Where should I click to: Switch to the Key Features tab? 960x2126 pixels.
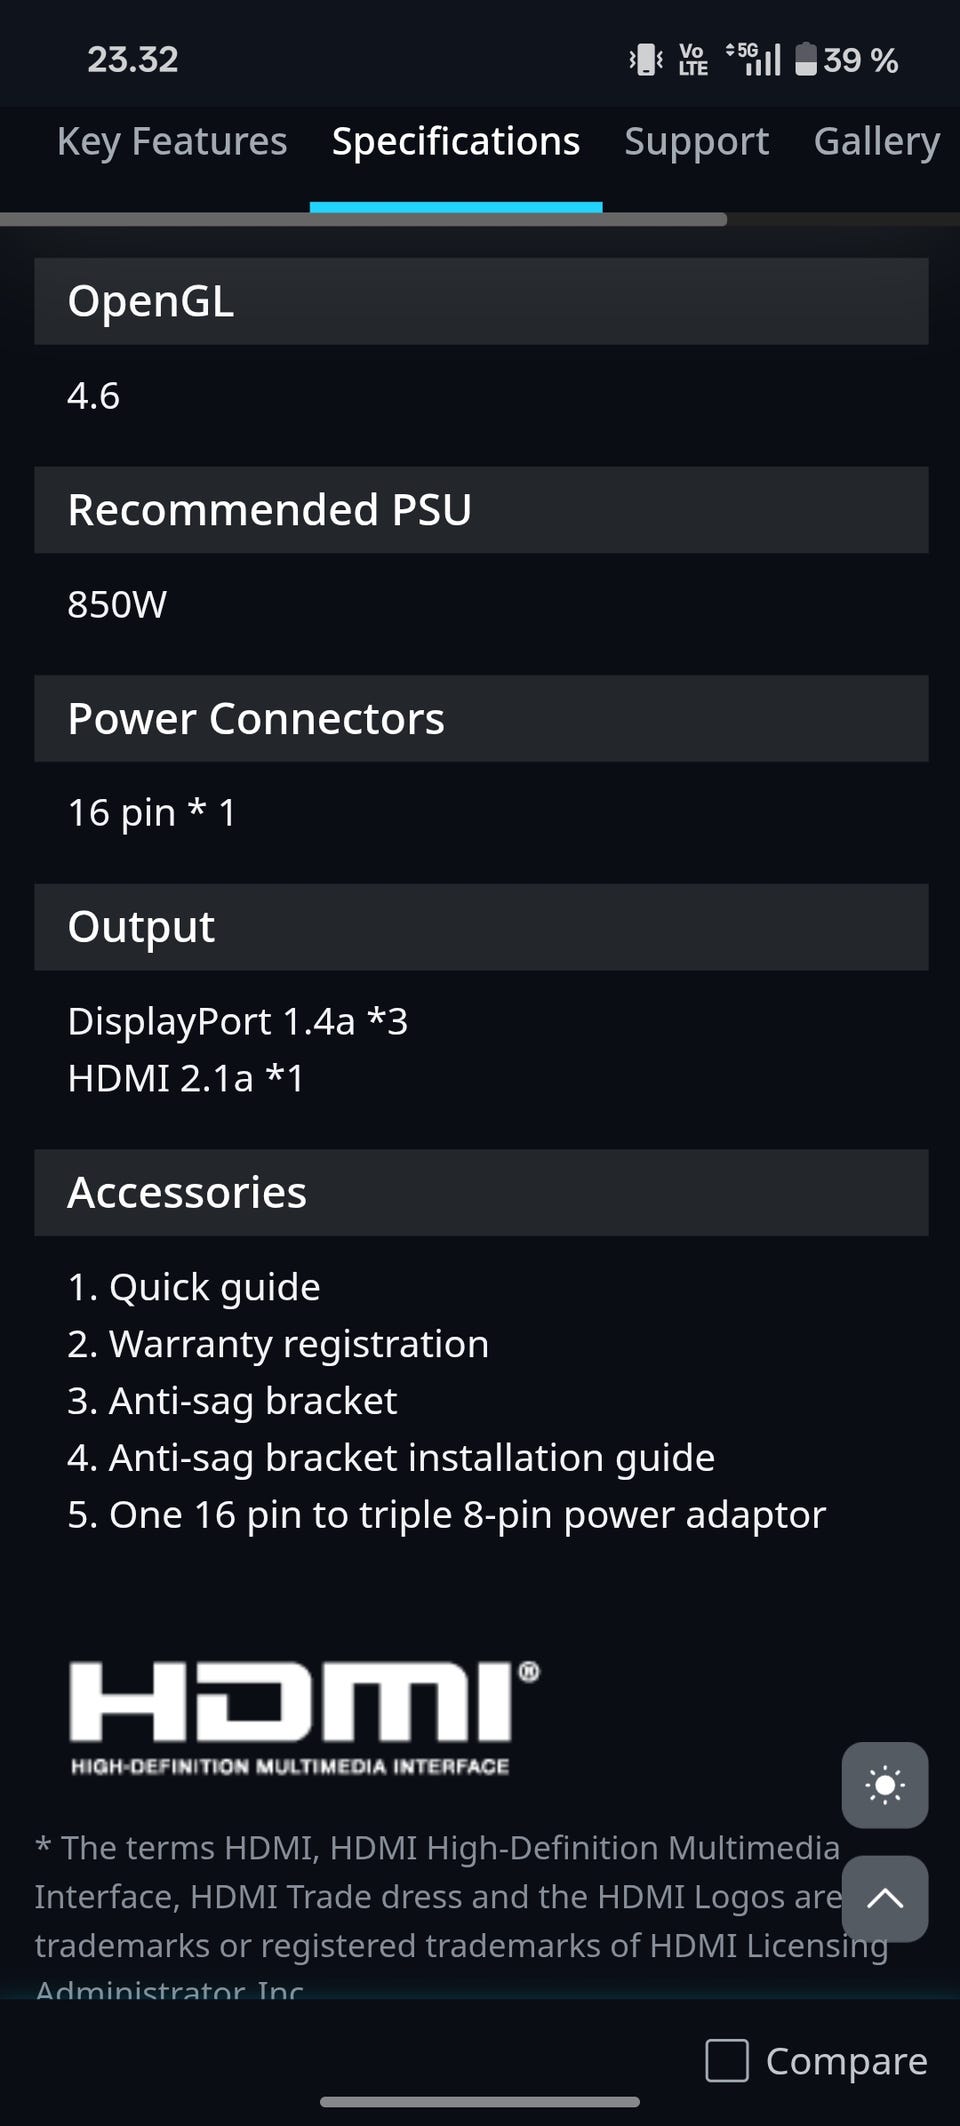tap(172, 142)
